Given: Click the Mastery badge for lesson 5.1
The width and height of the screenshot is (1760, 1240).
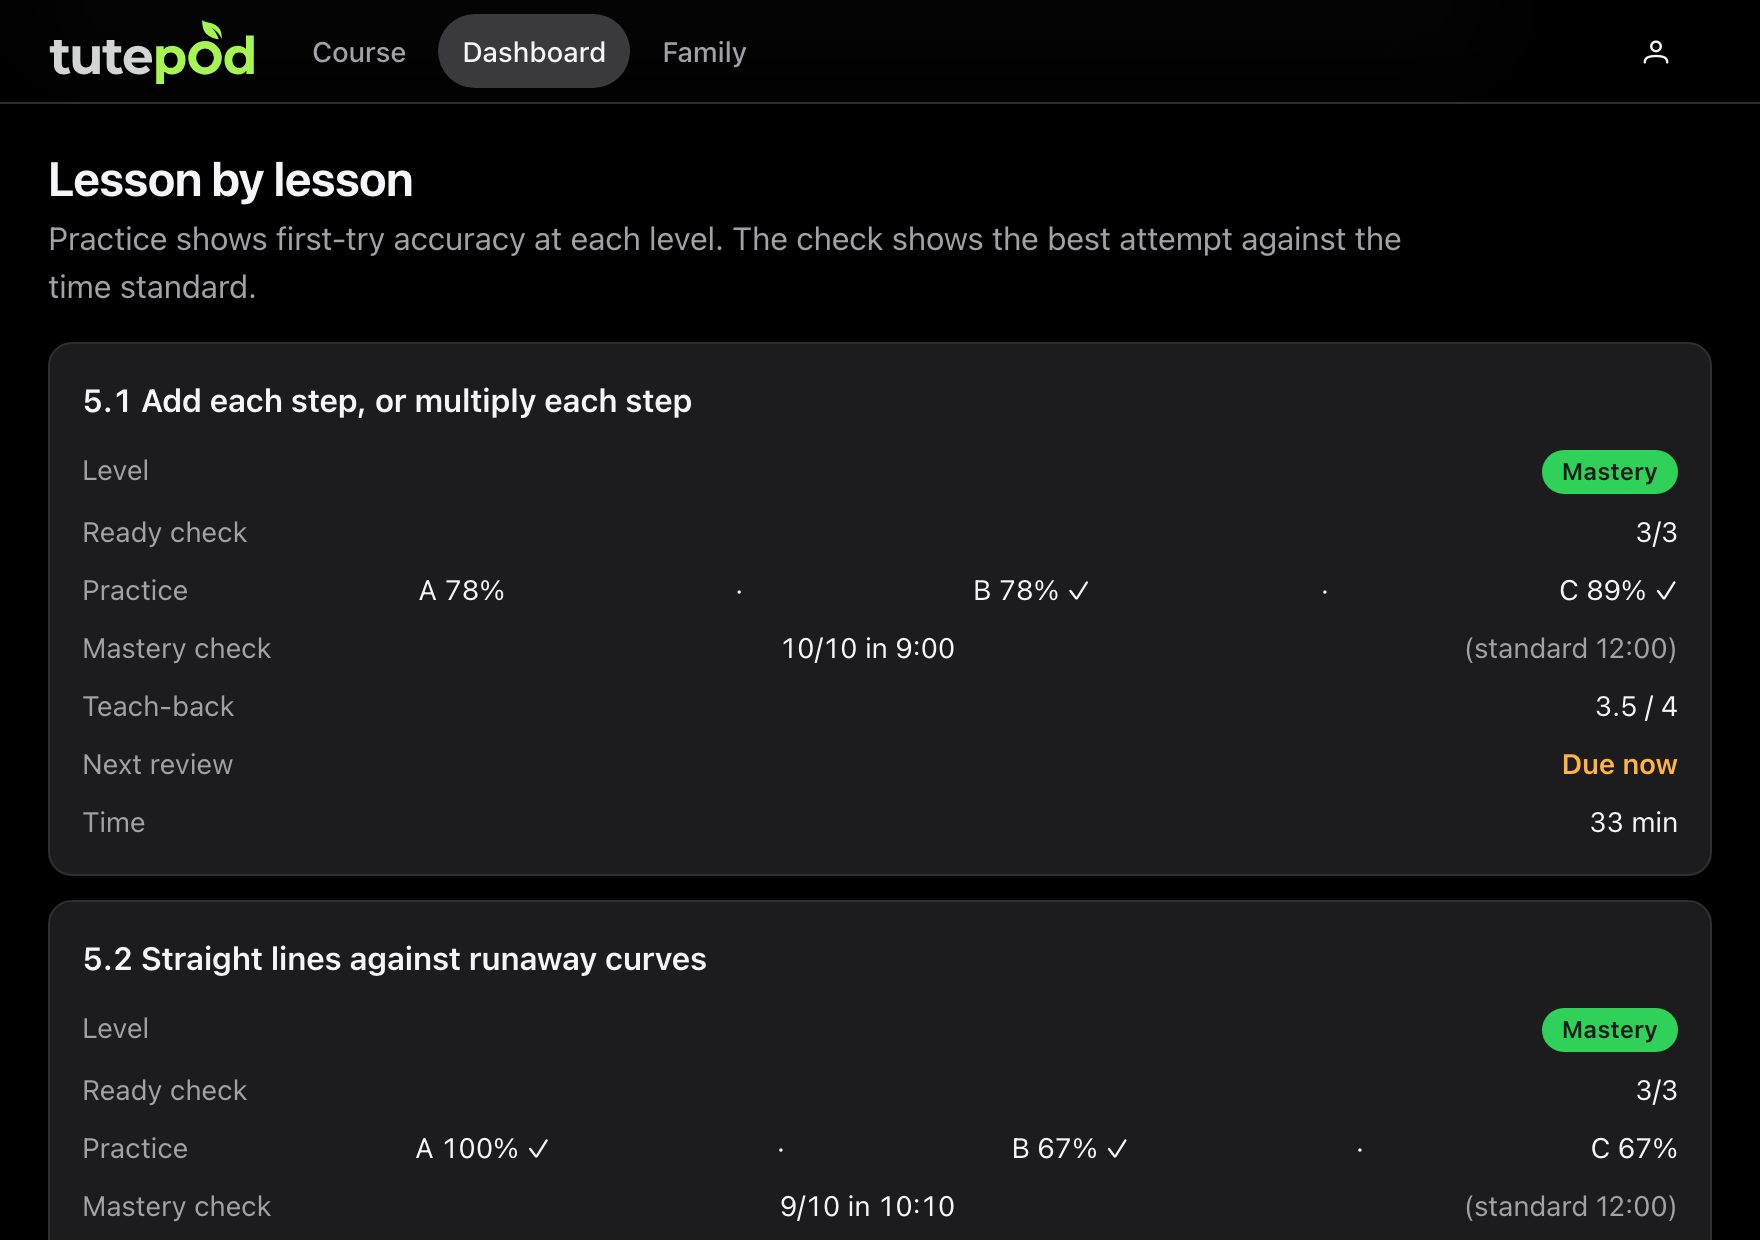Looking at the screenshot, I should tap(1609, 472).
